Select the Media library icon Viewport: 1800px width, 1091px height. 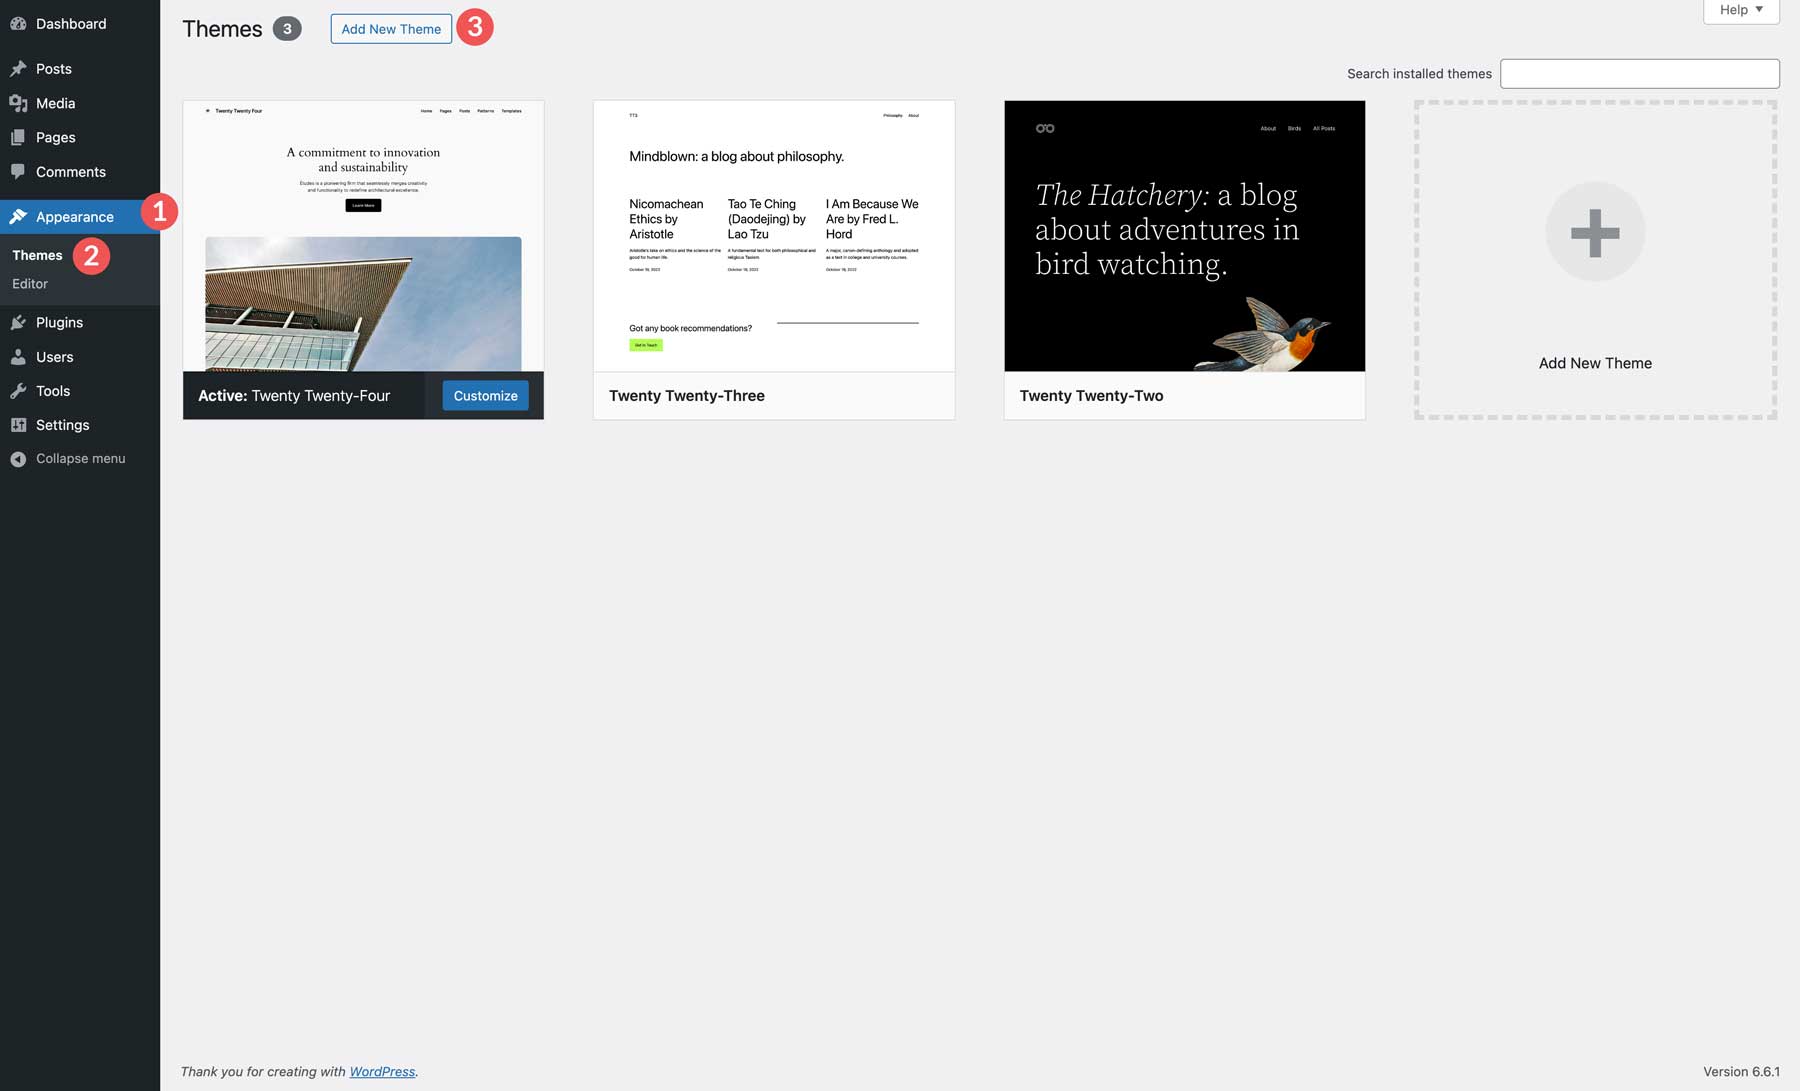(x=18, y=103)
